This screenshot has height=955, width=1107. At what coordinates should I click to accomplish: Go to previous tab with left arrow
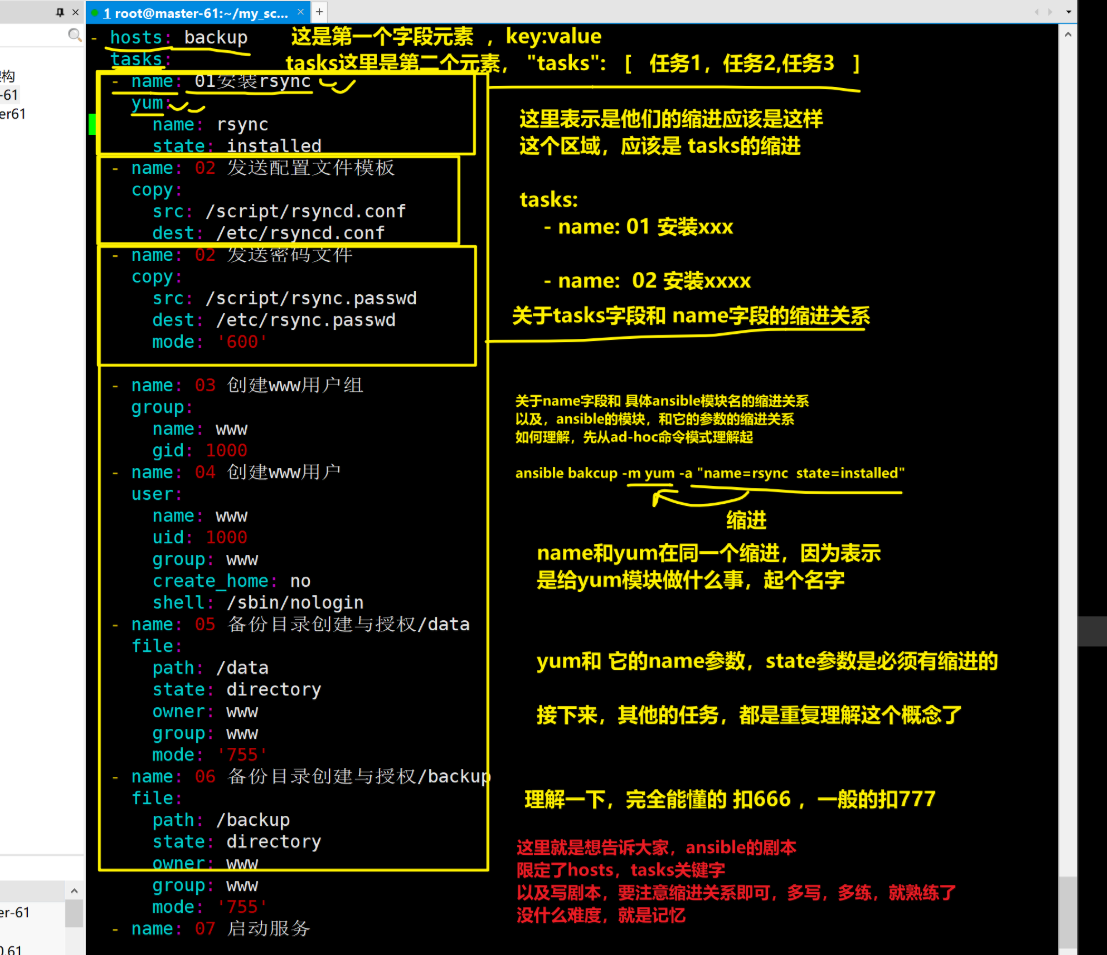click(1036, 11)
